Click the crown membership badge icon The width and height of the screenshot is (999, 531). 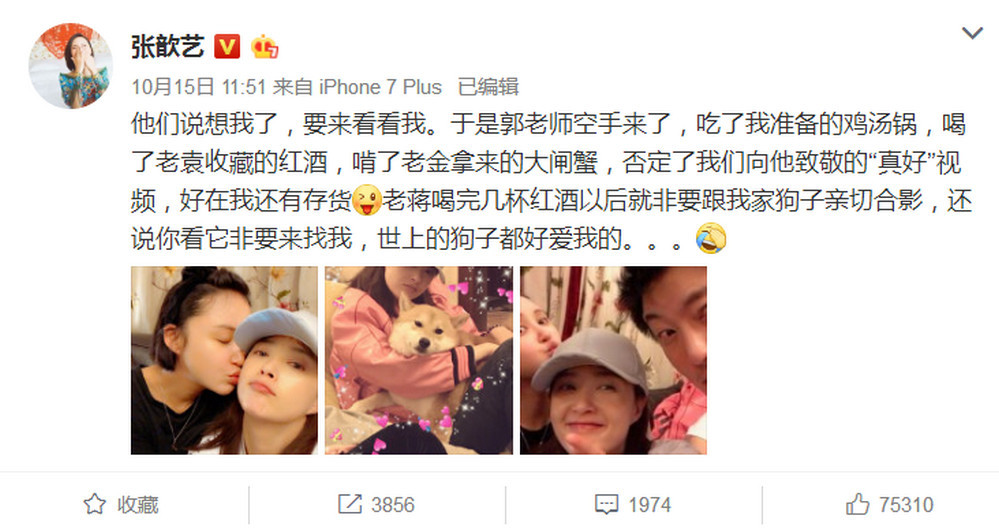[x=264, y=47]
